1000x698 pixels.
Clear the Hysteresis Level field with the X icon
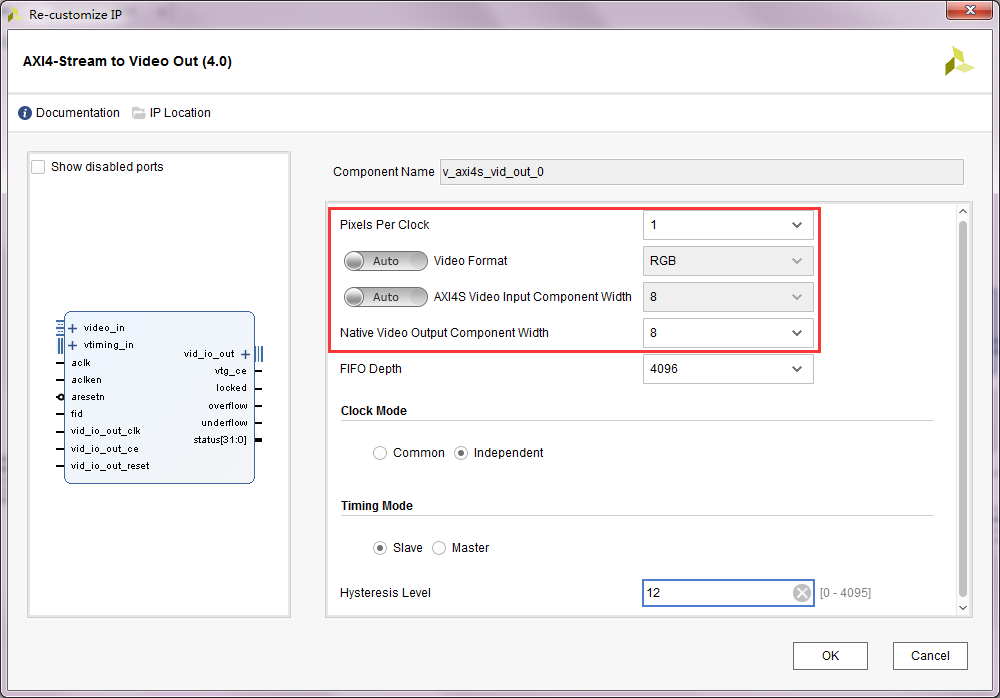coord(802,593)
